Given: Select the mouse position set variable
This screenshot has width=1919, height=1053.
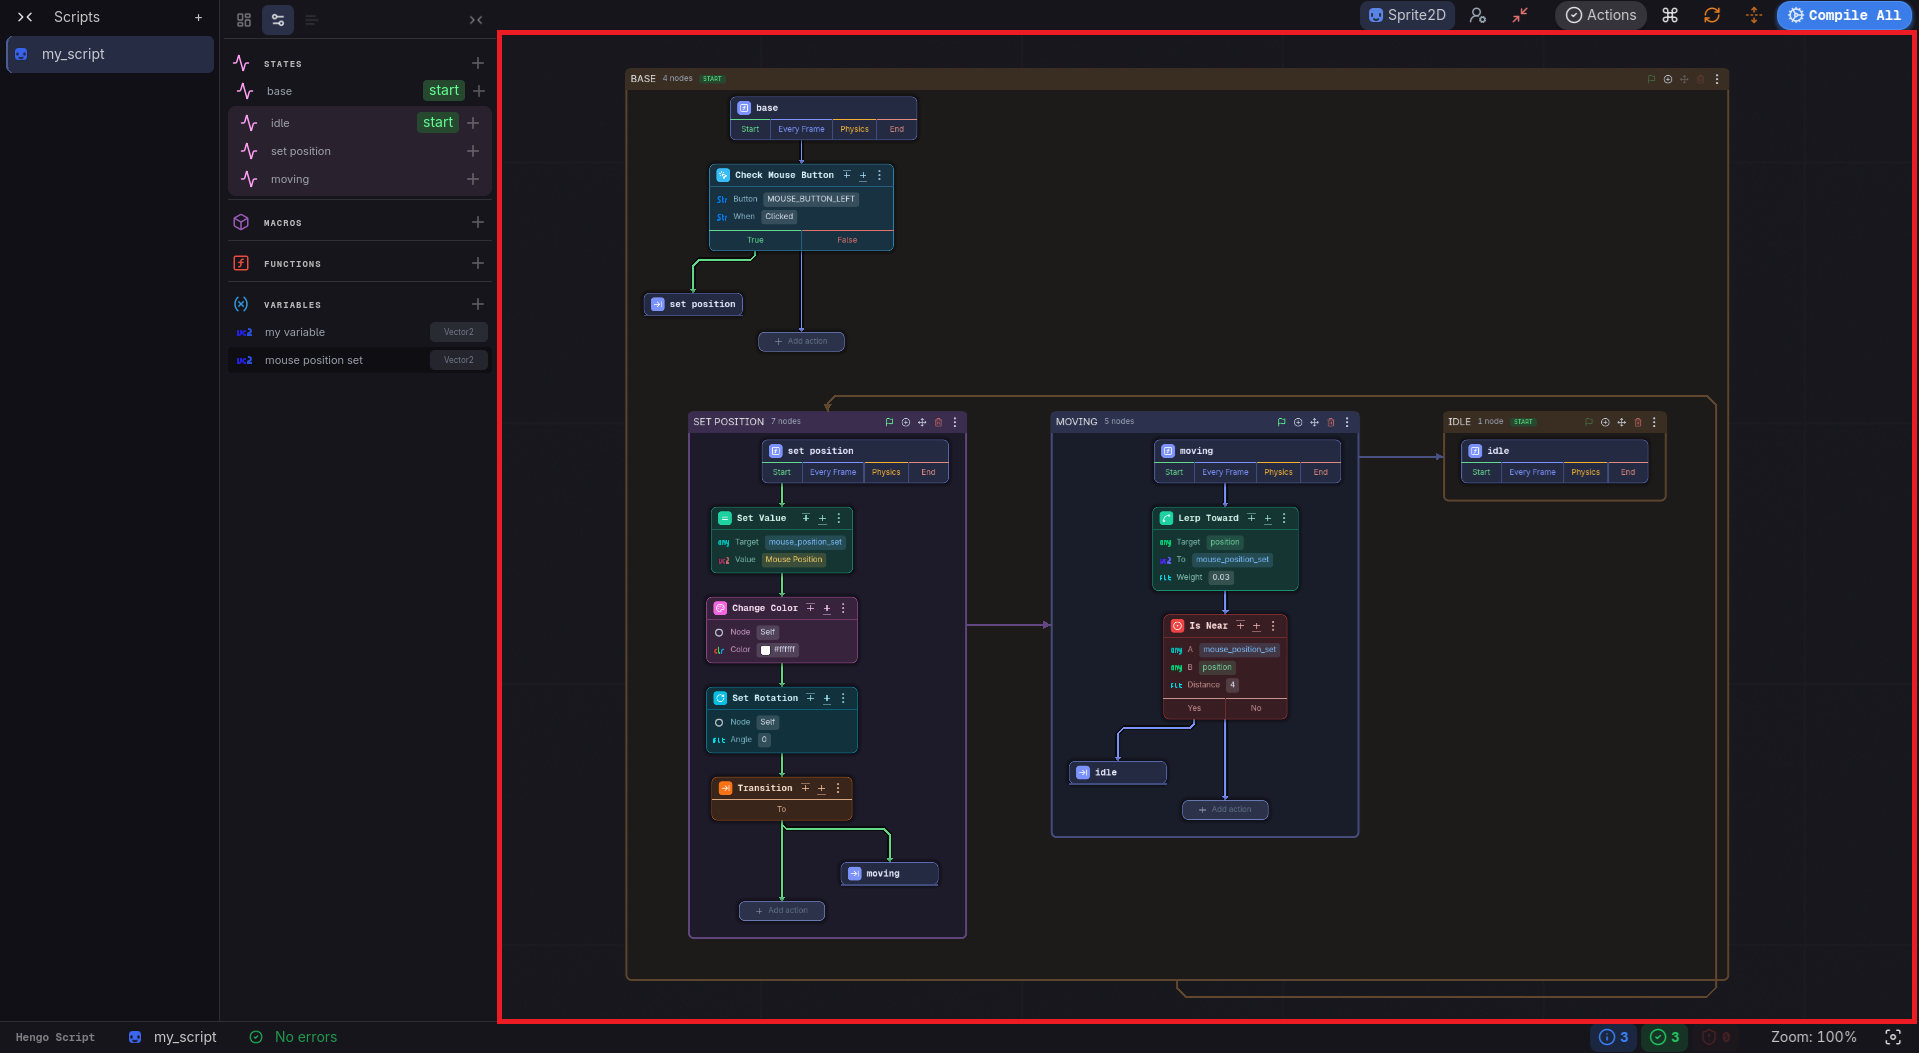Looking at the screenshot, I should 359,360.
